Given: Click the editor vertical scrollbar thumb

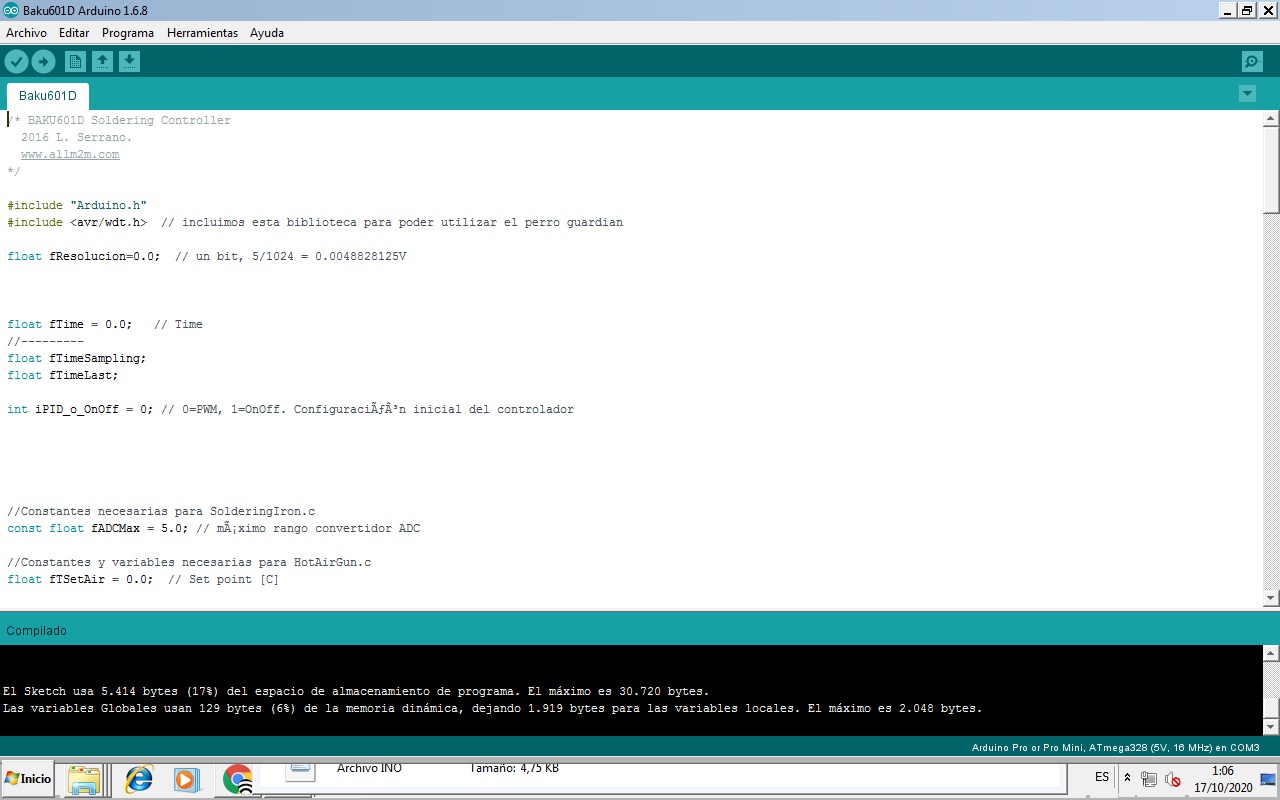Looking at the screenshot, I should pyautogui.click(x=1271, y=170).
